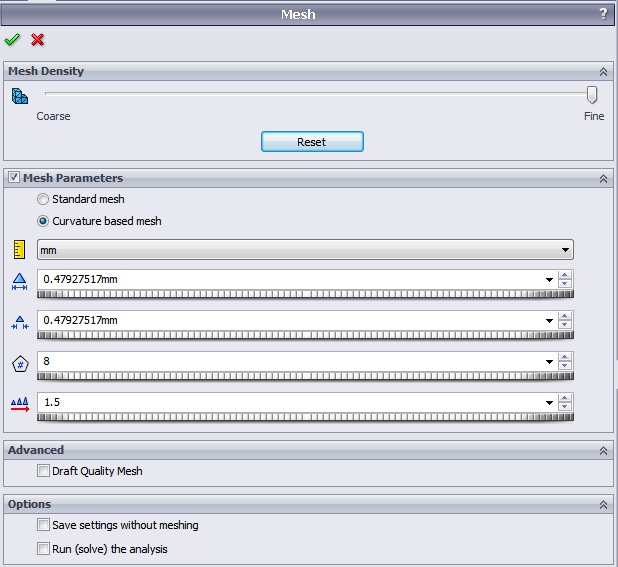Click the Reset button

tap(312, 142)
